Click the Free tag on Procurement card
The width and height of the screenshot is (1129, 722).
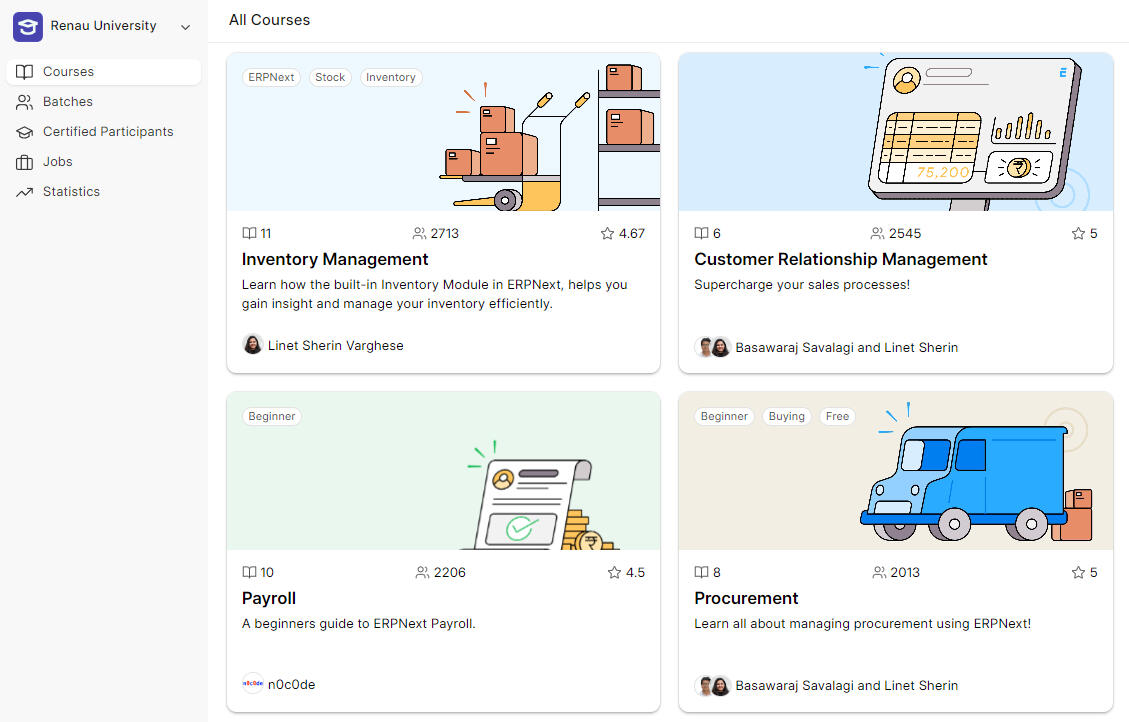[837, 416]
